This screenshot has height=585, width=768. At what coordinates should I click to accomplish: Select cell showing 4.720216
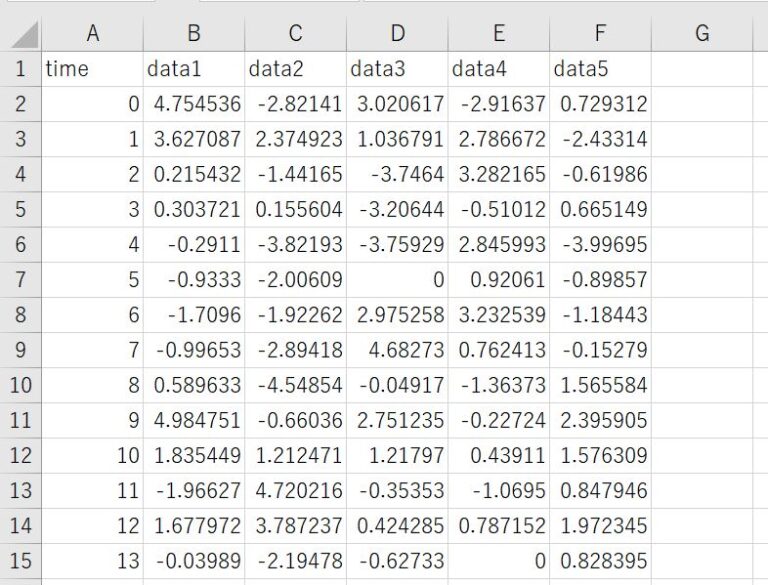point(295,490)
